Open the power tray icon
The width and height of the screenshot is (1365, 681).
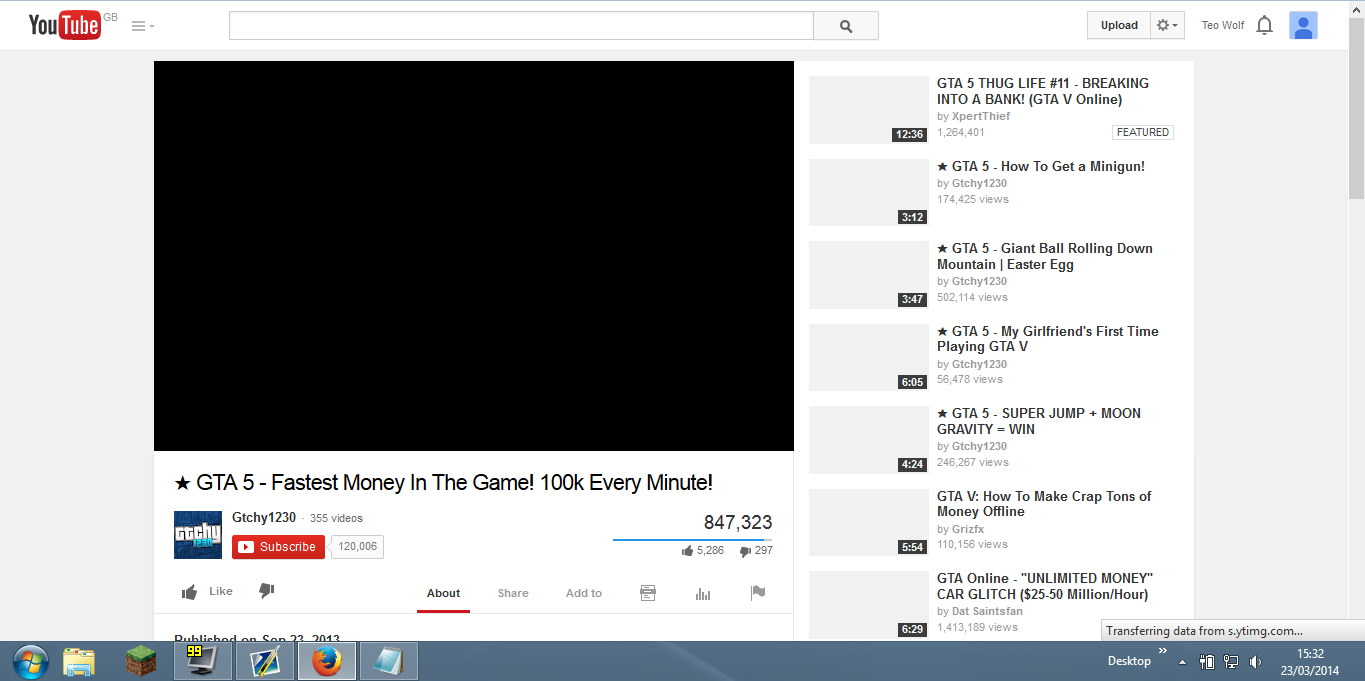(1207, 662)
